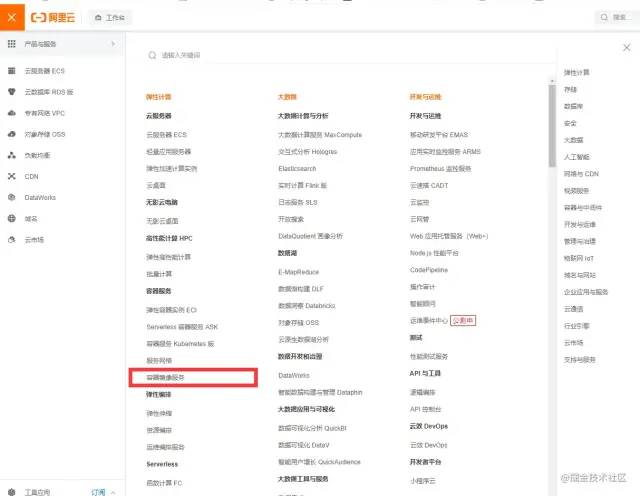The width and height of the screenshot is (640, 496).
Task: Open 交互式分析 Hologres
Action: pos(308,151)
